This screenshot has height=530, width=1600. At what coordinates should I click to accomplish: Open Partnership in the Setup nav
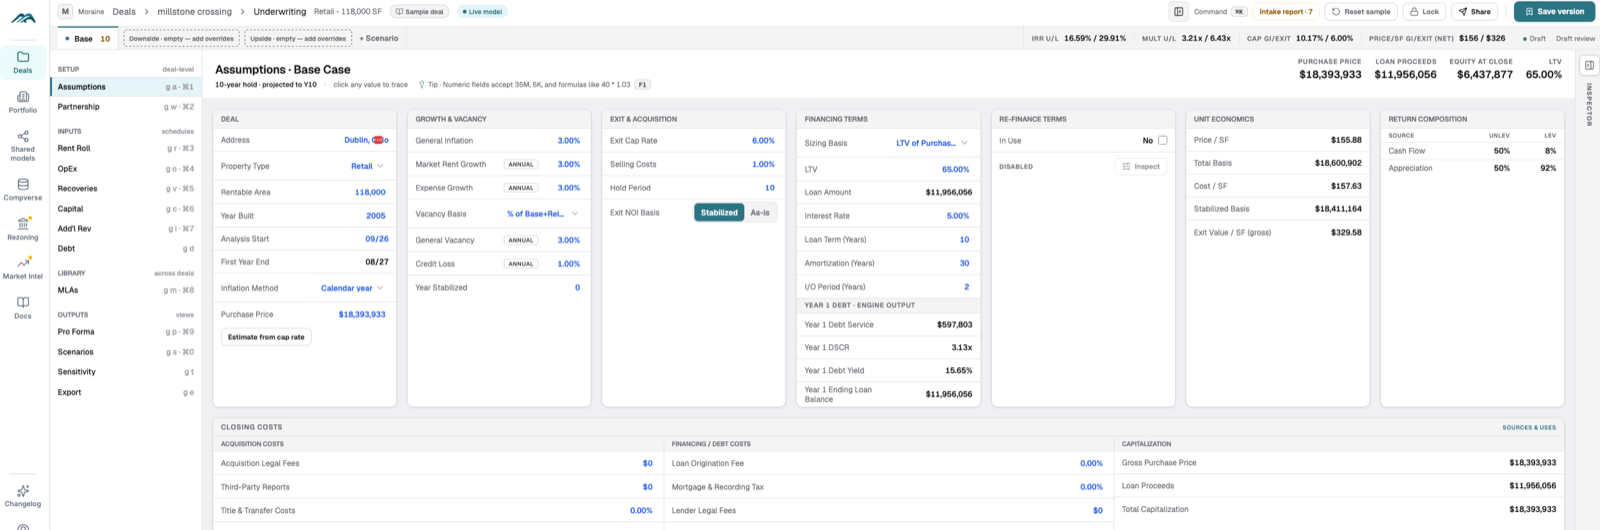pyautogui.click(x=126, y=107)
